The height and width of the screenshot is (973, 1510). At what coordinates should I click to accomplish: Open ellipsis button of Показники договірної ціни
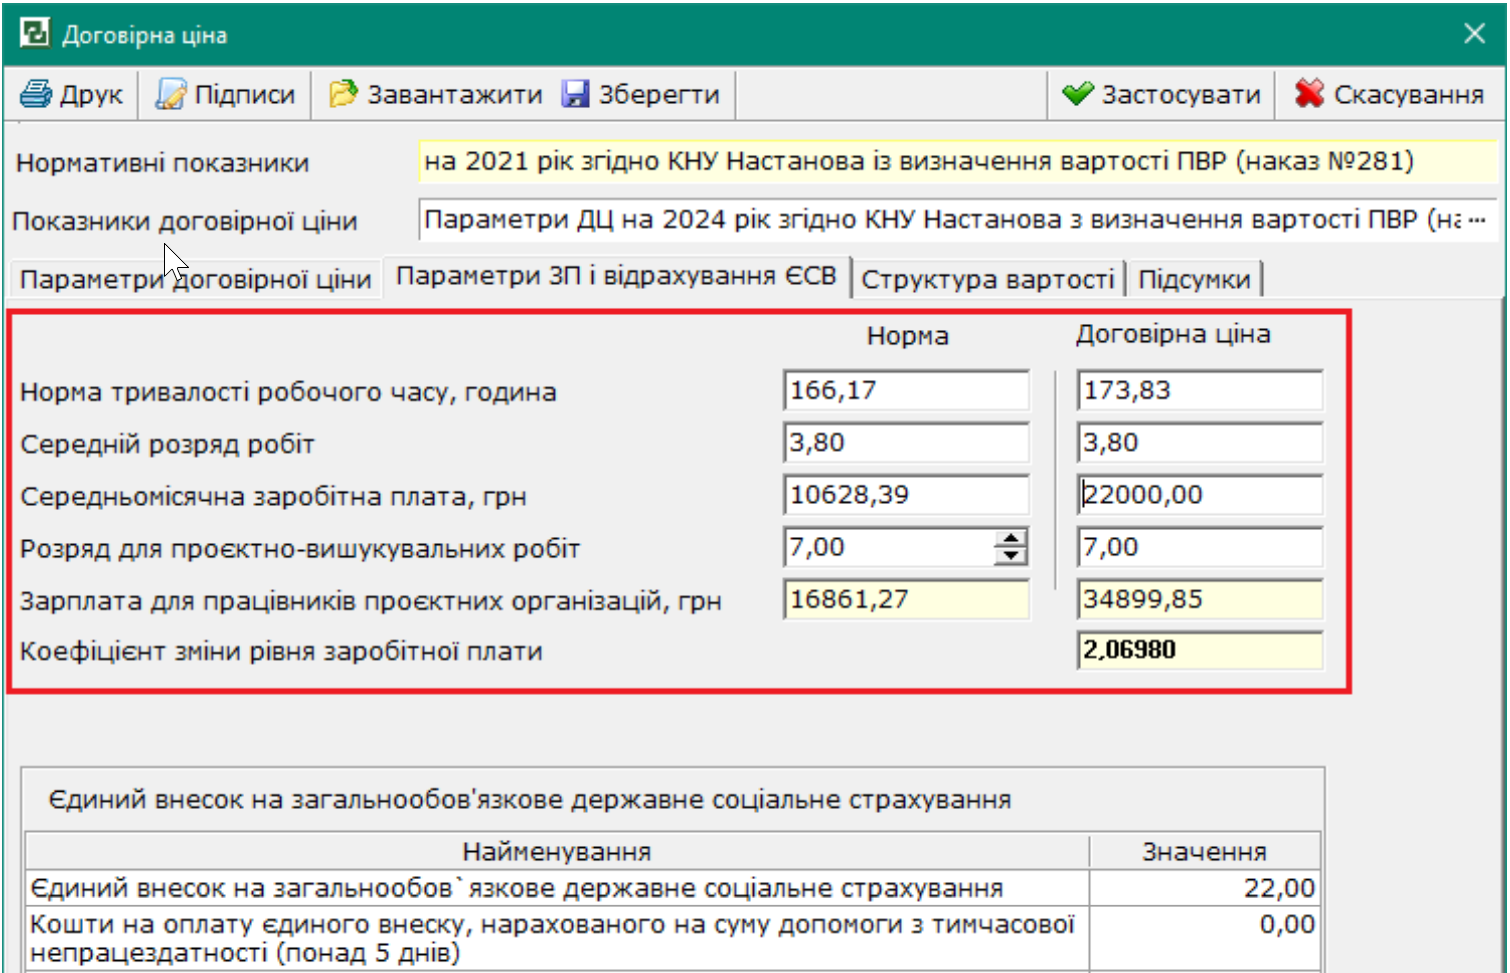[1477, 219]
